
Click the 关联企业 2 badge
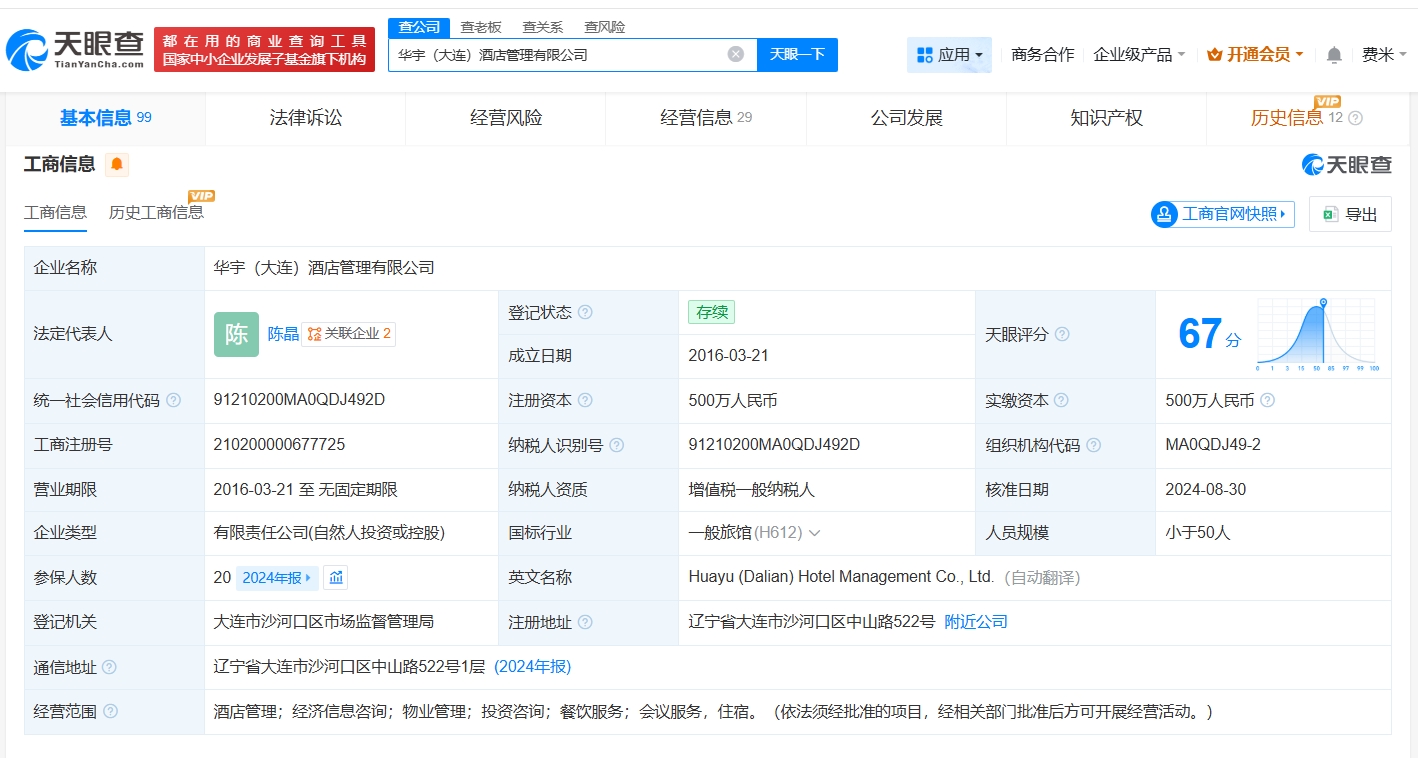click(x=349, y=334)
